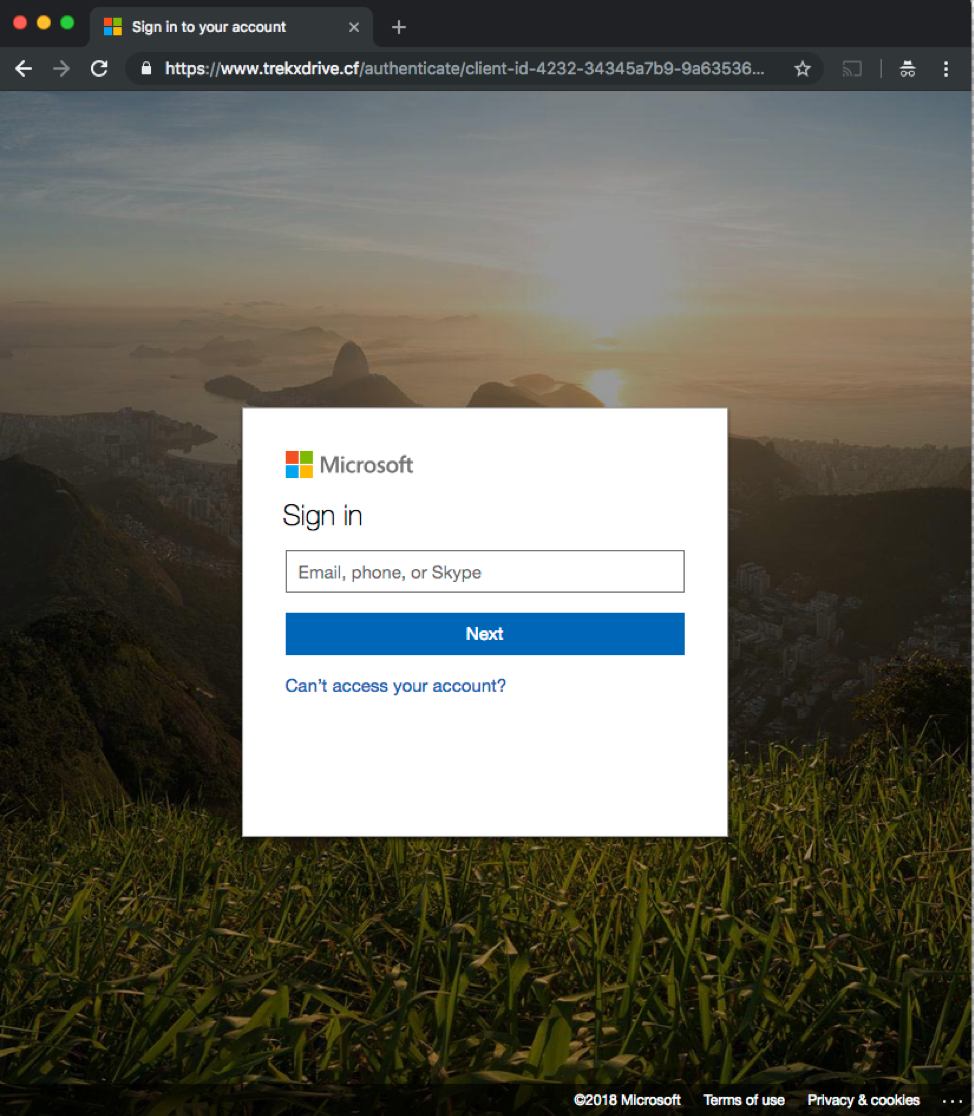Click the '©2018 Microsoft' footer text
The width and height of the screenshot is (974, 1116).
point(627,1100)
